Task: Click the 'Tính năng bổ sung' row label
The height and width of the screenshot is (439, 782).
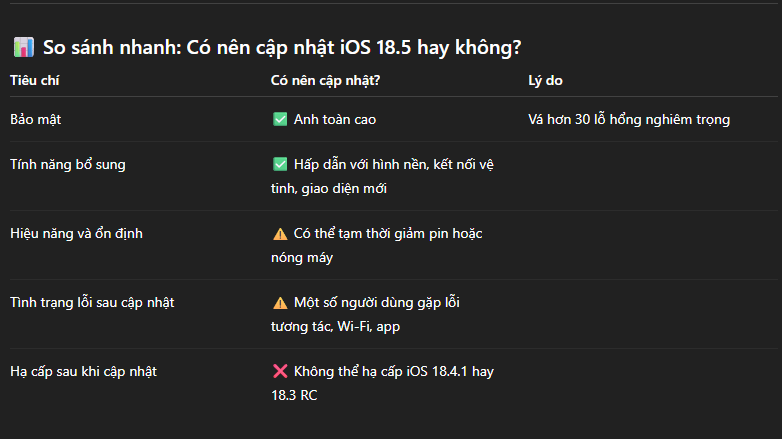Action: pos(68,165)
